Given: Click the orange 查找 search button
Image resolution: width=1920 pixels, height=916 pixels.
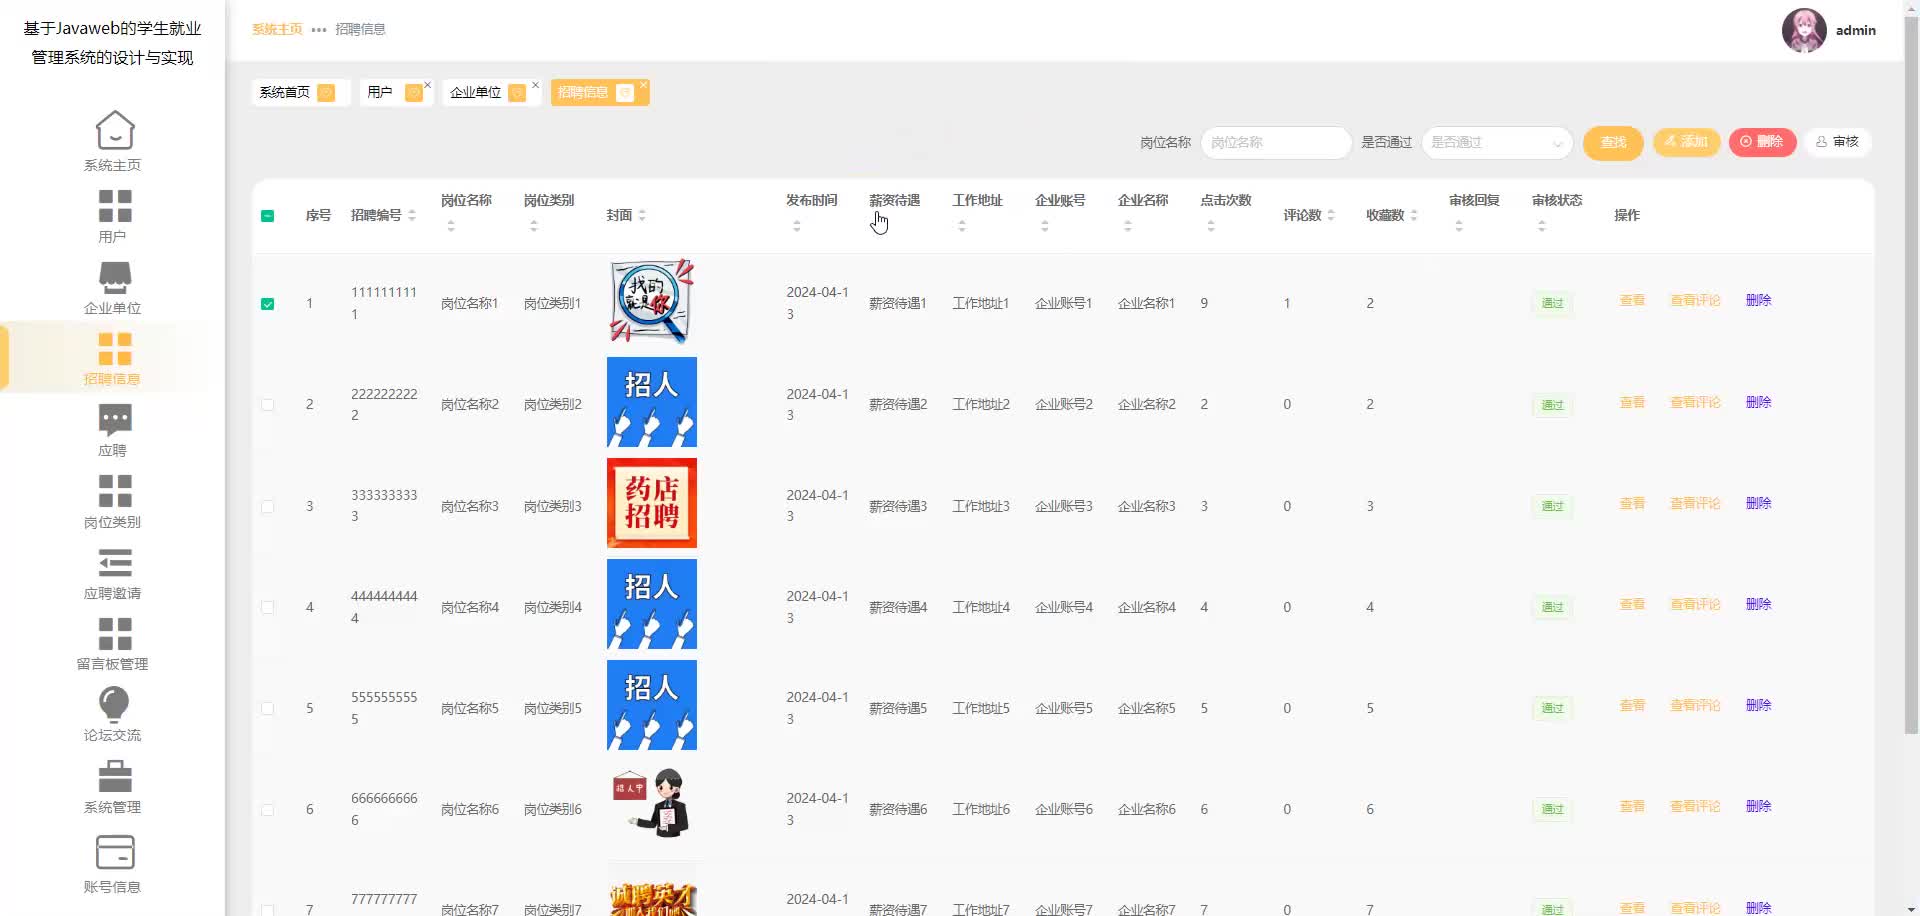Looking at the screenshot, I should [x=1612, y=143].
